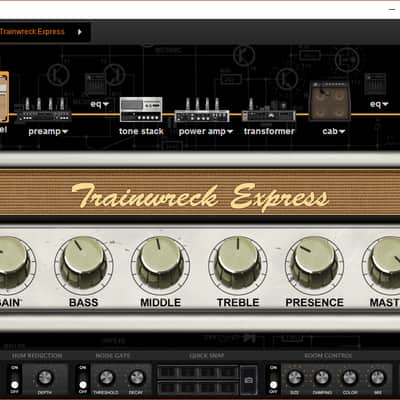Select third Quick Snap slot in top row
Screen dimensions: 400x400
coord(208,372)
